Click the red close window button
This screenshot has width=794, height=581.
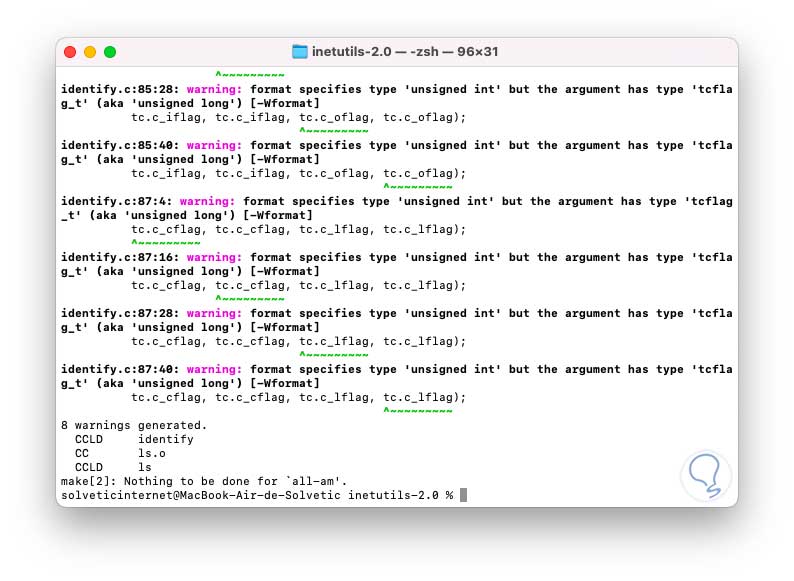click(x=70, y=52)
